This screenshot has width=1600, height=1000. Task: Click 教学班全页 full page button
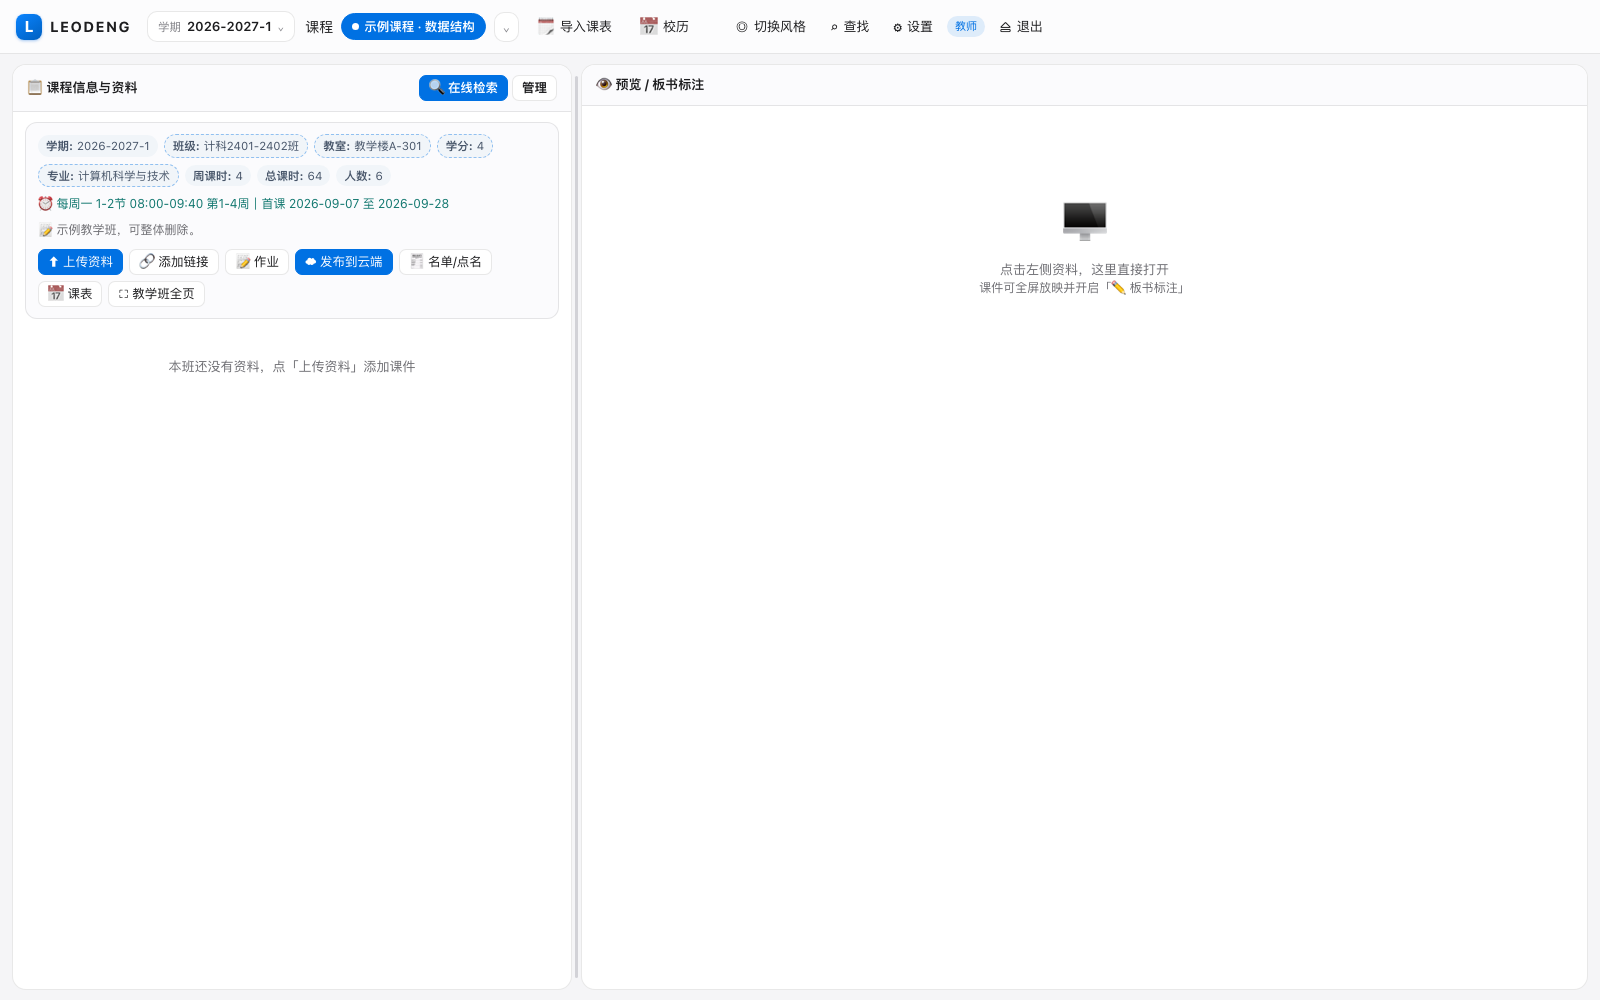click(156, 294)
